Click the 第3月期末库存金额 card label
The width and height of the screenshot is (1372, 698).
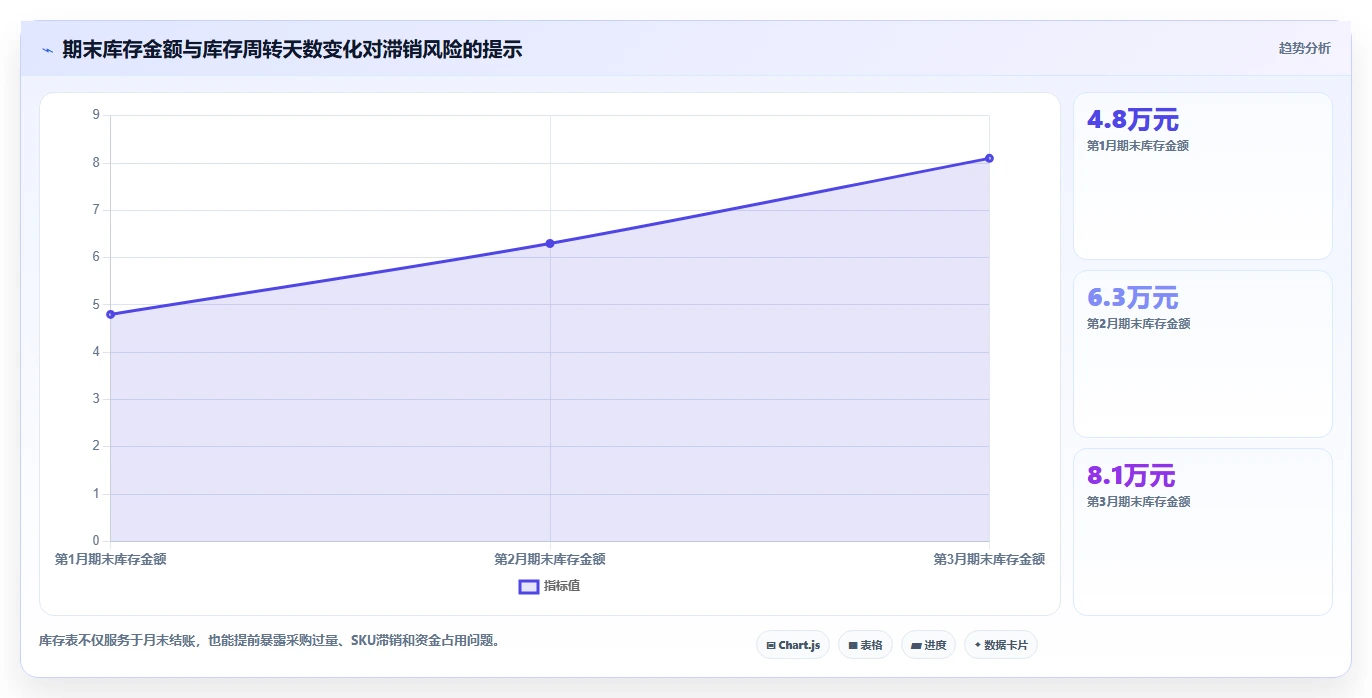click(x=1138, y=502)
